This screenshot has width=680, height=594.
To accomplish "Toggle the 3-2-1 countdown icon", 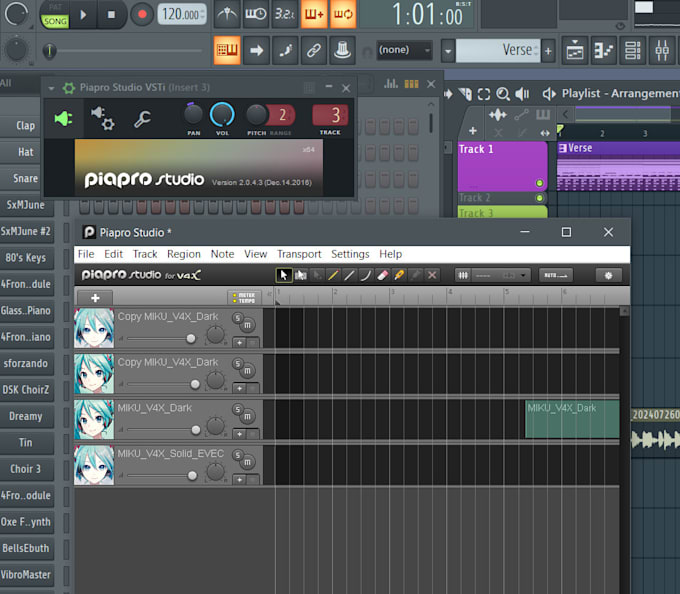I will tap(285, 14).
